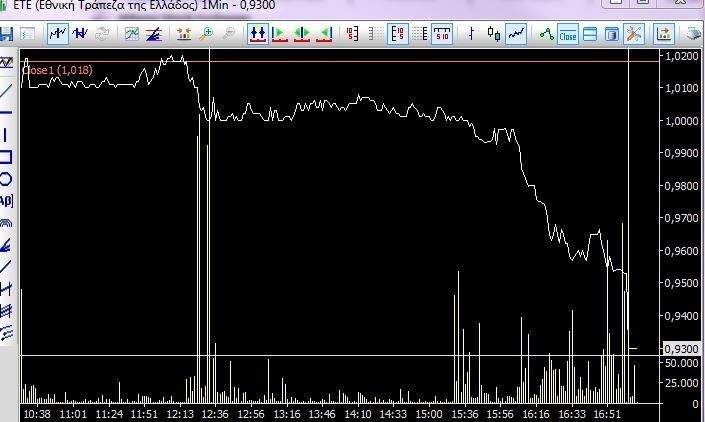Toggle the 5-10 horizontal ruler scale button
705x422 pixels.
pos(442,34)
